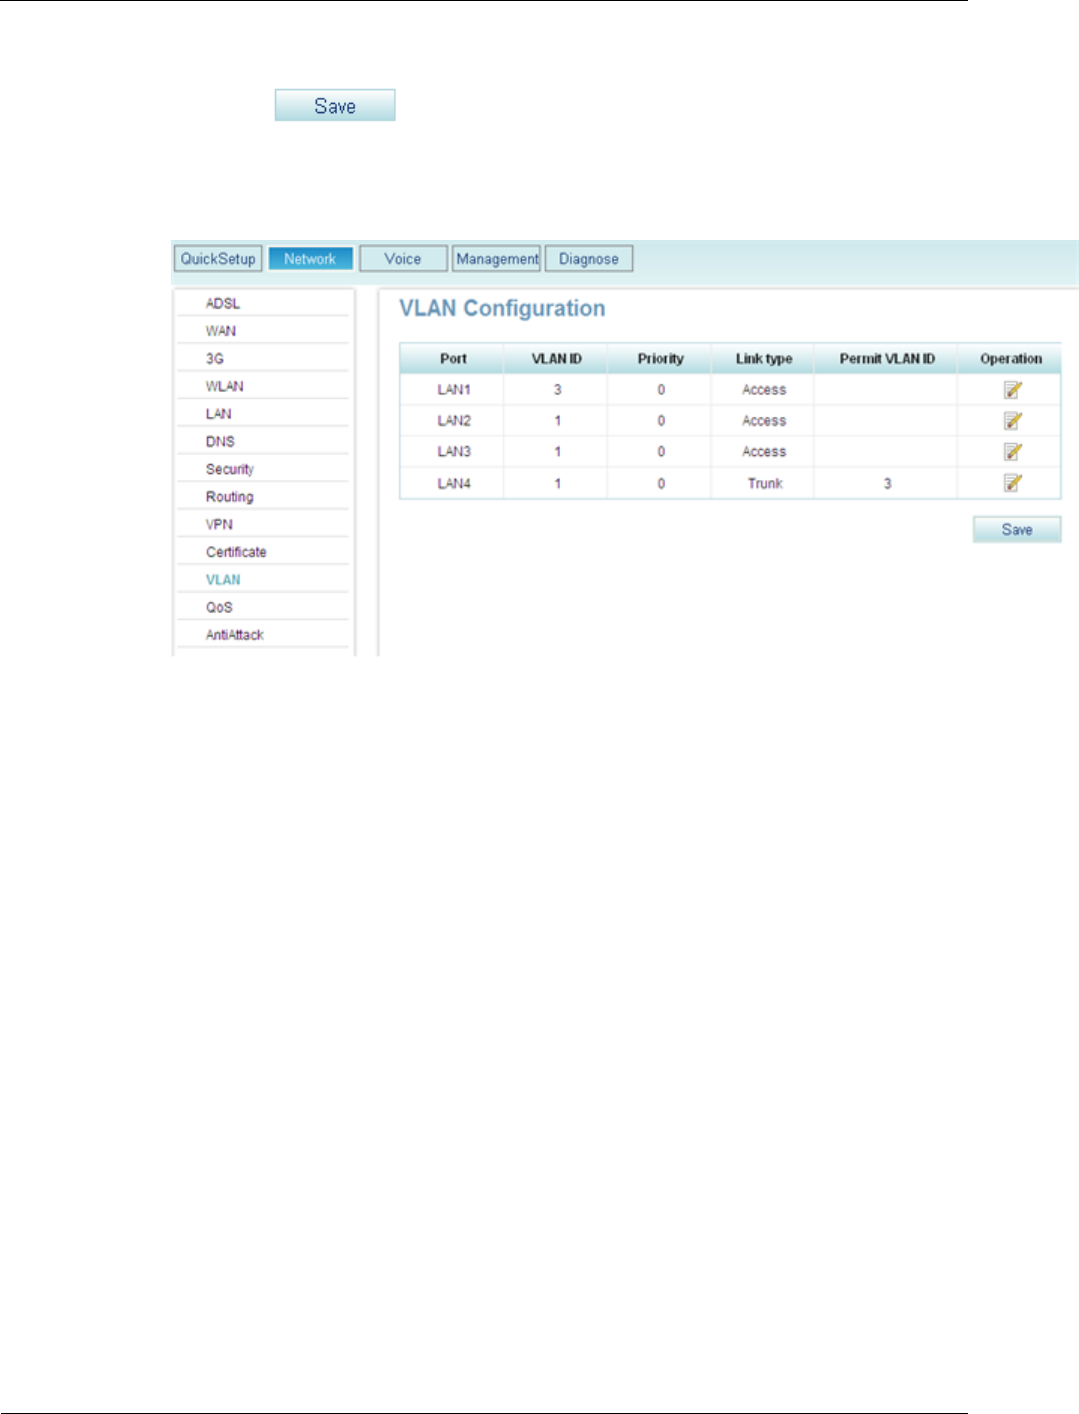Open the Management tab

click(497, 259)
